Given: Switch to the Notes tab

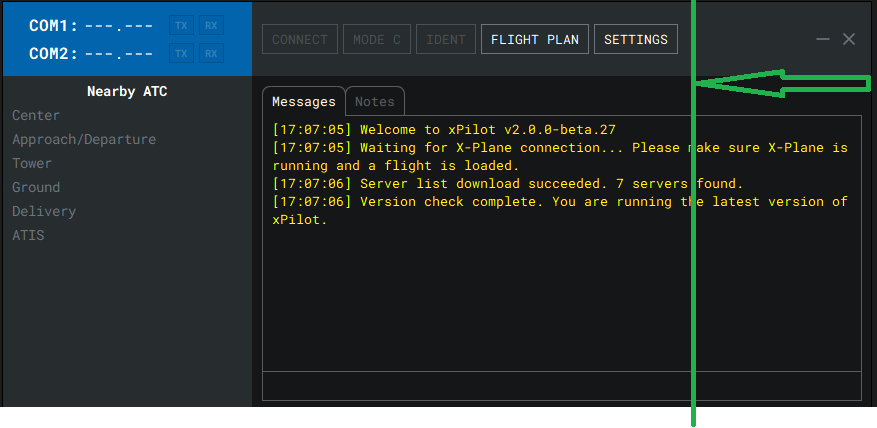Looking at the screenshot, I should pos(375,102).
